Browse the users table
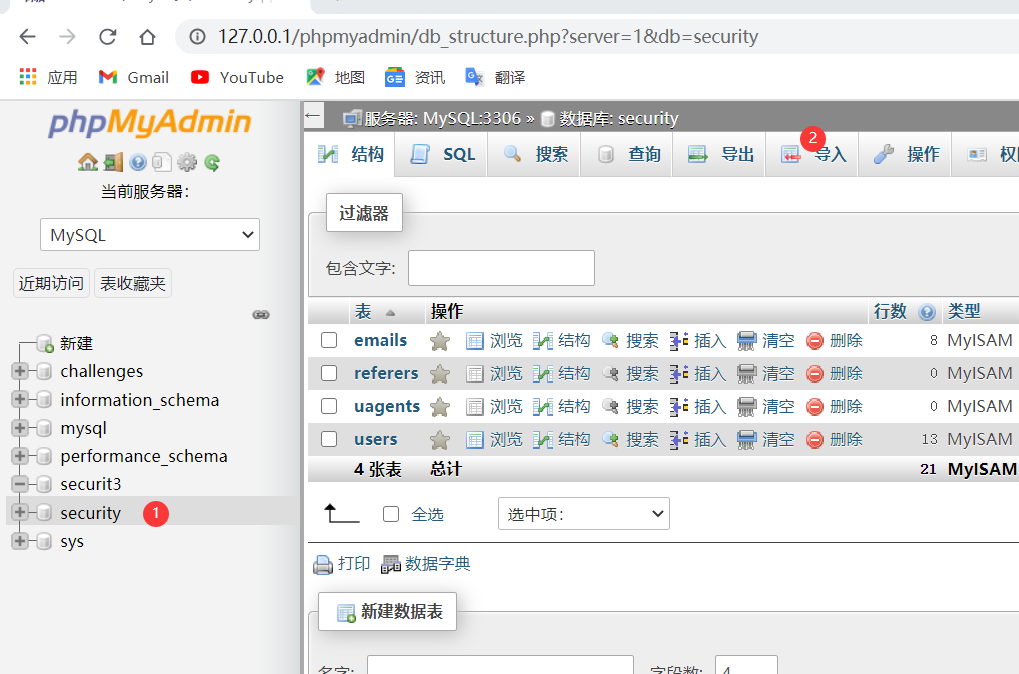This screenshot has height=674, width=1019. click(495, 440)
